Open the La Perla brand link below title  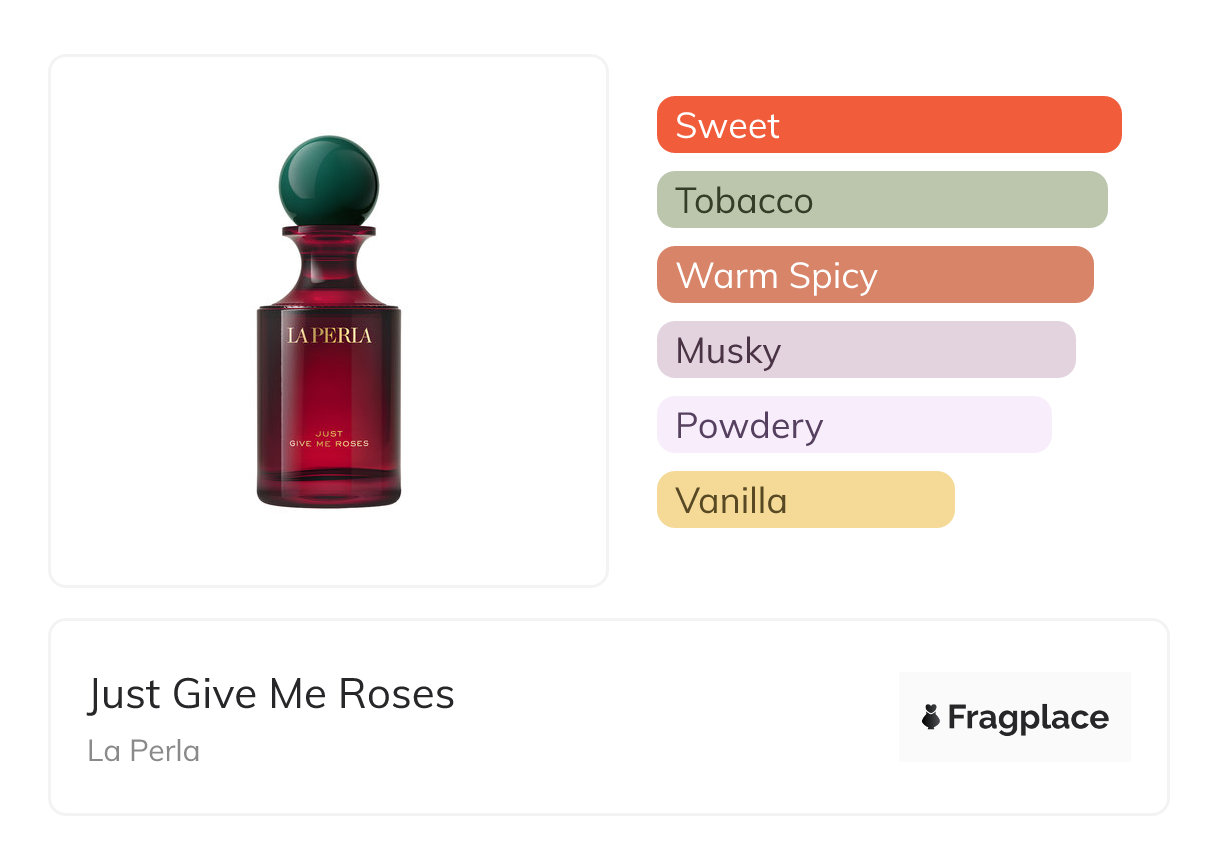[144, 750]
